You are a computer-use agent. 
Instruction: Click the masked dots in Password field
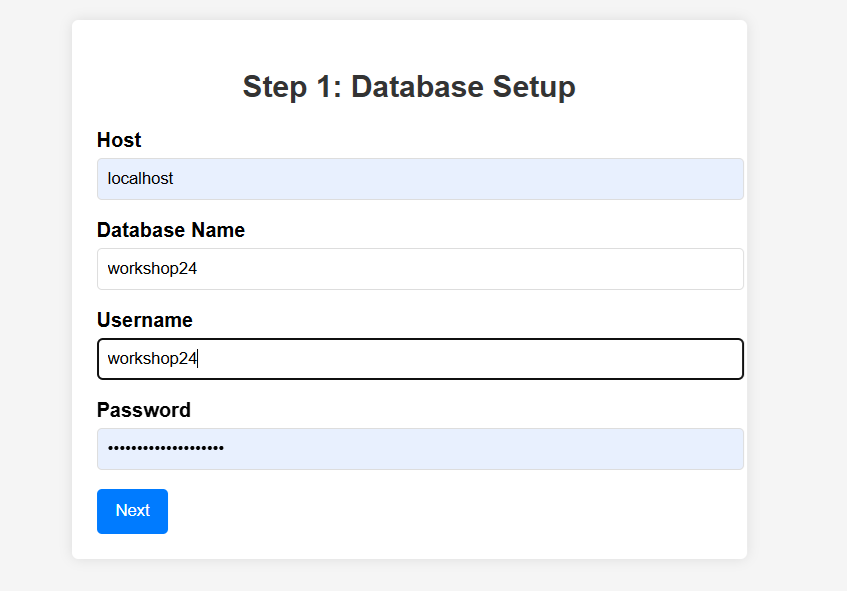click(165, 449)
